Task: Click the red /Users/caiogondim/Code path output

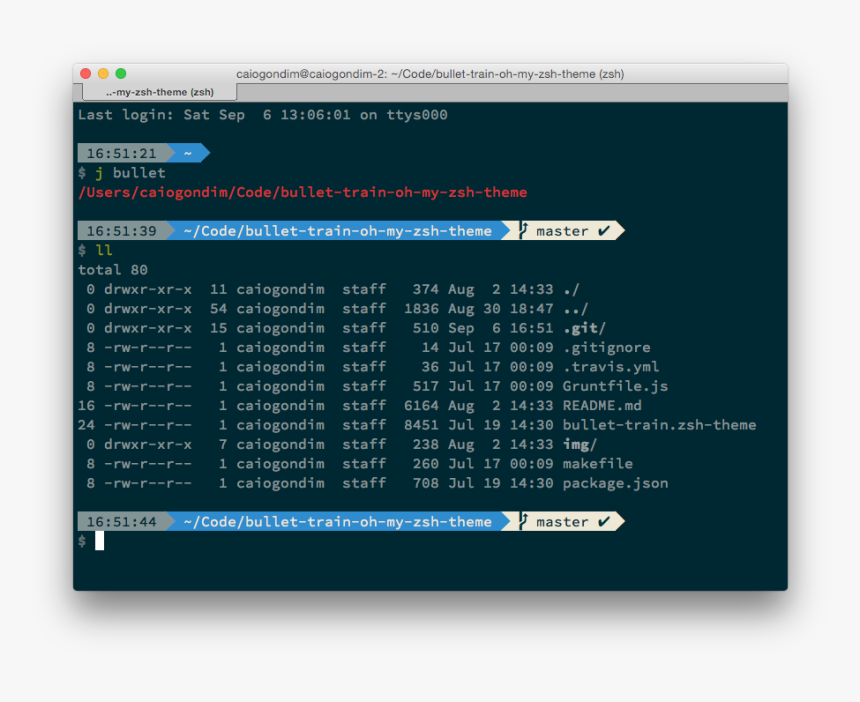Action: (303, 193)
